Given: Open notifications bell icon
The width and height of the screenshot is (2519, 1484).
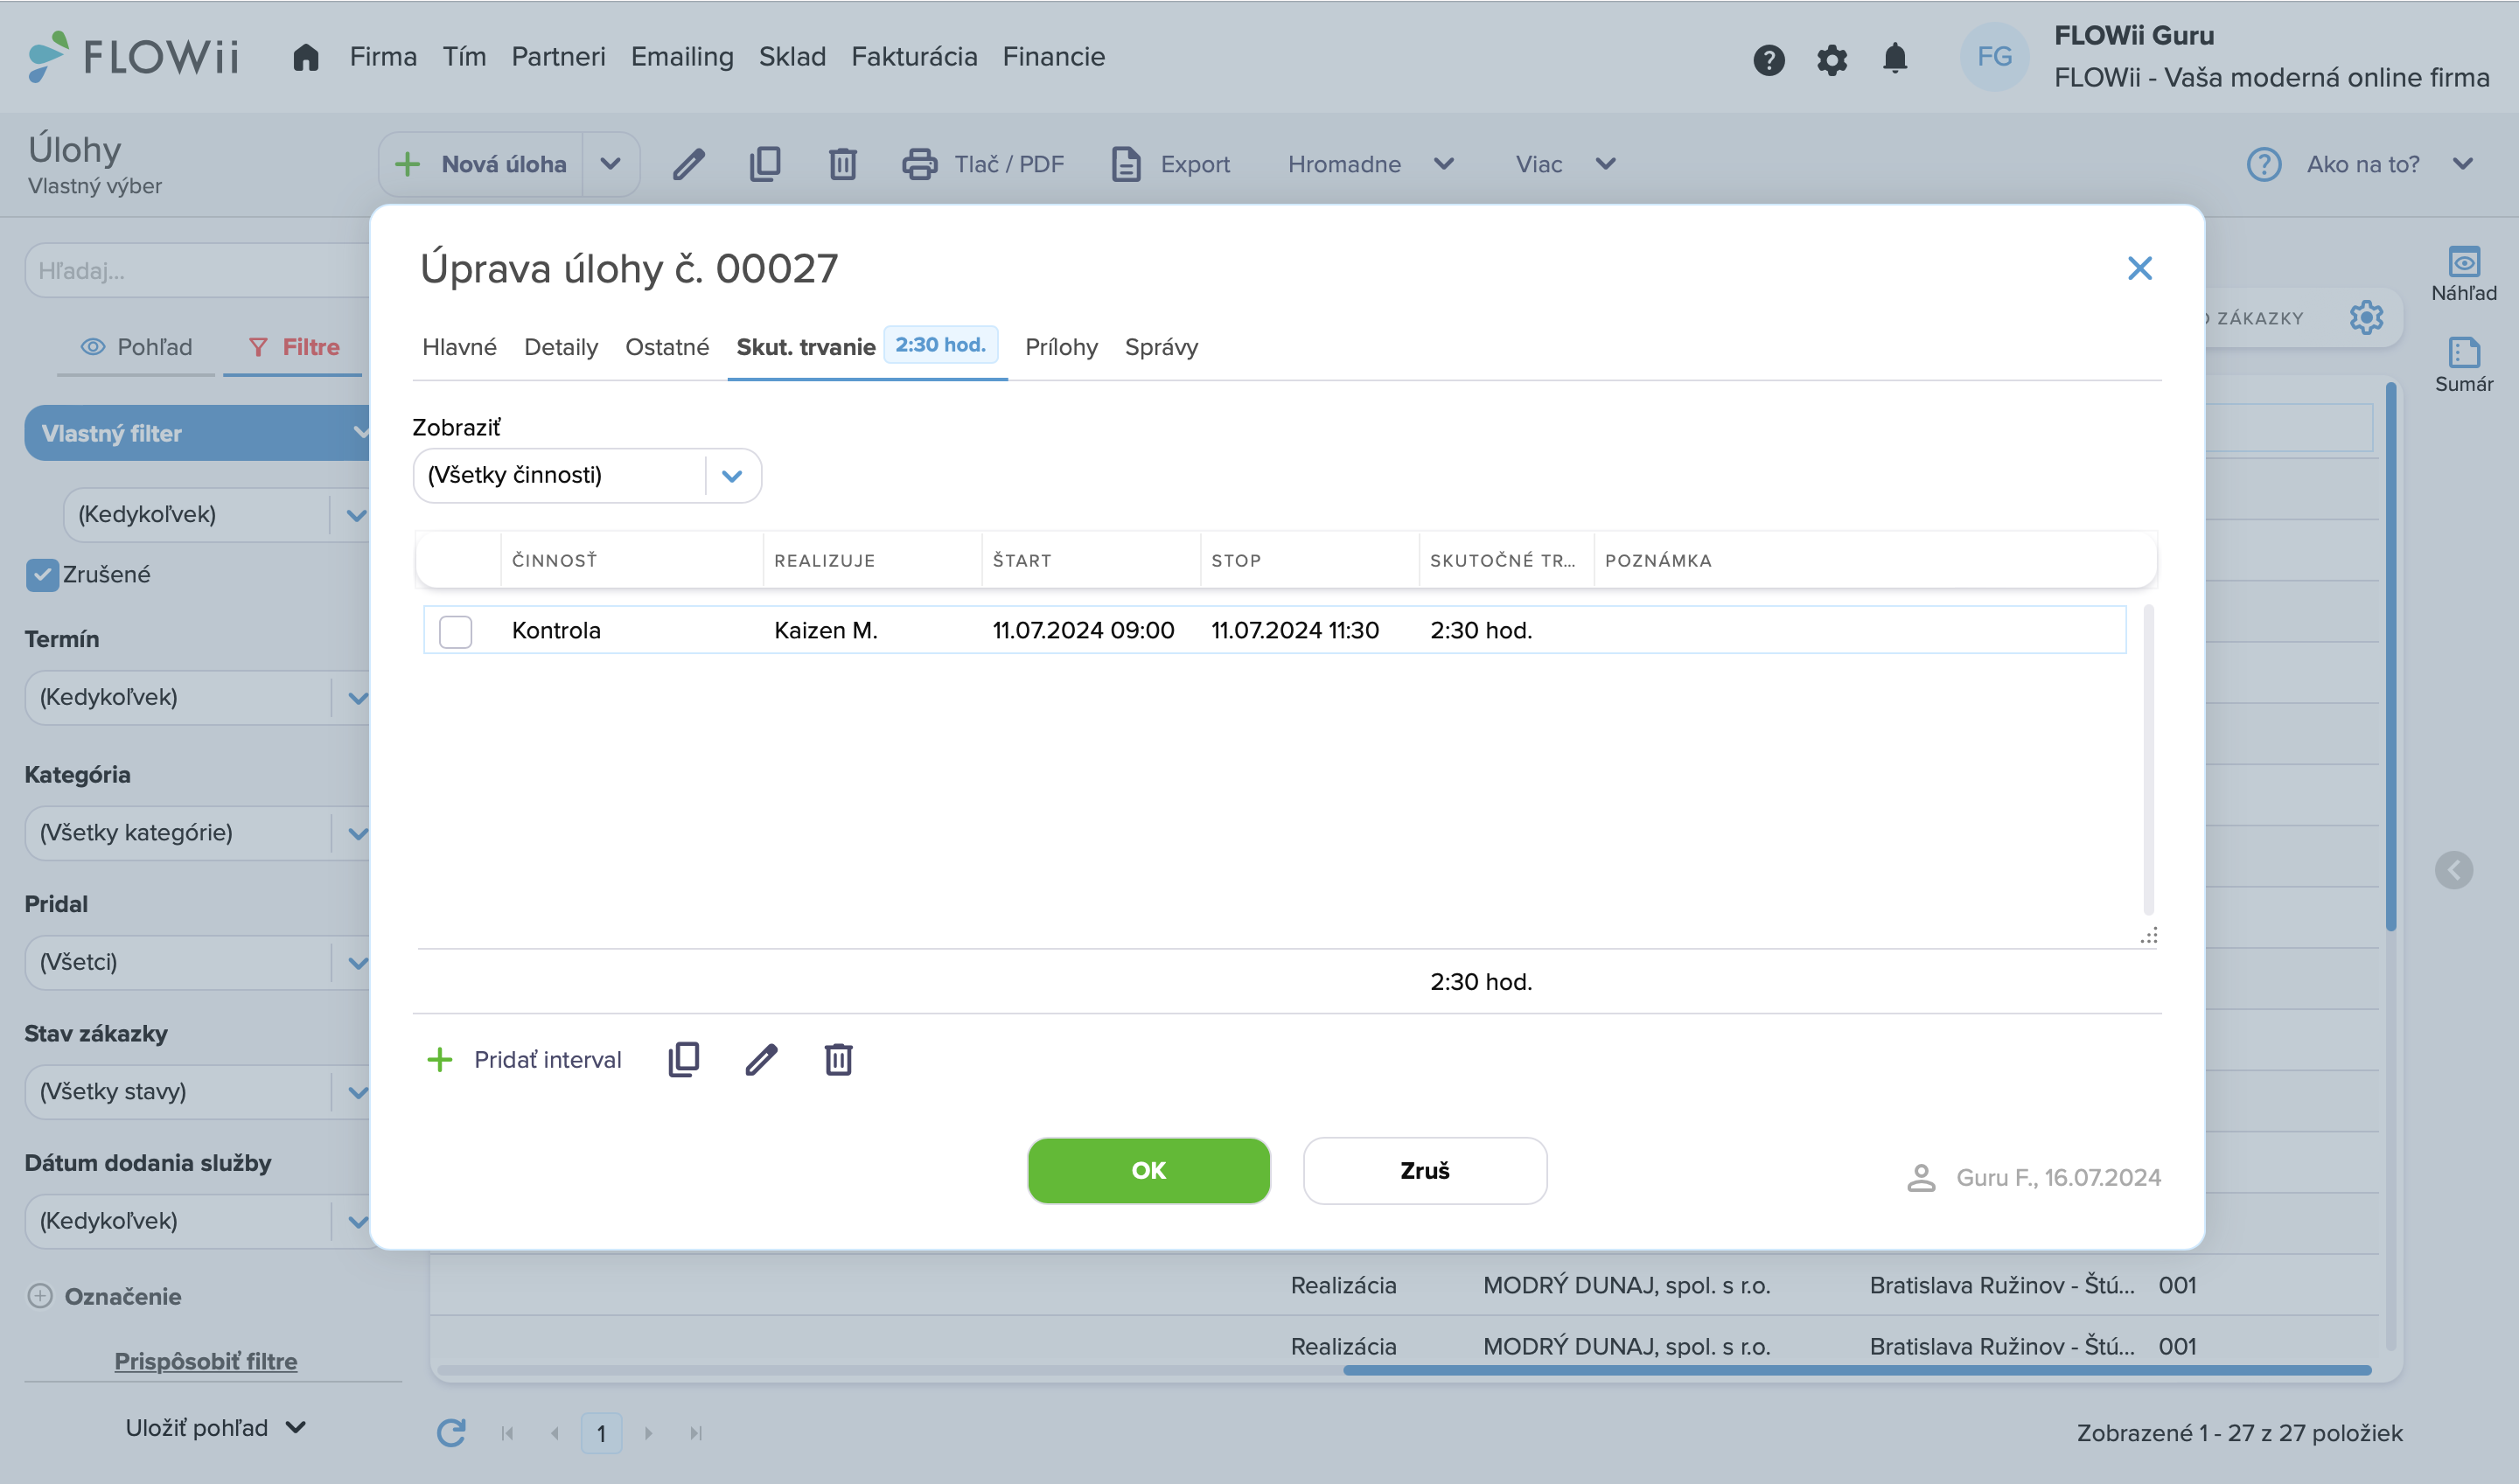Looking at the screenshot, I should [x=1894, y=59].
